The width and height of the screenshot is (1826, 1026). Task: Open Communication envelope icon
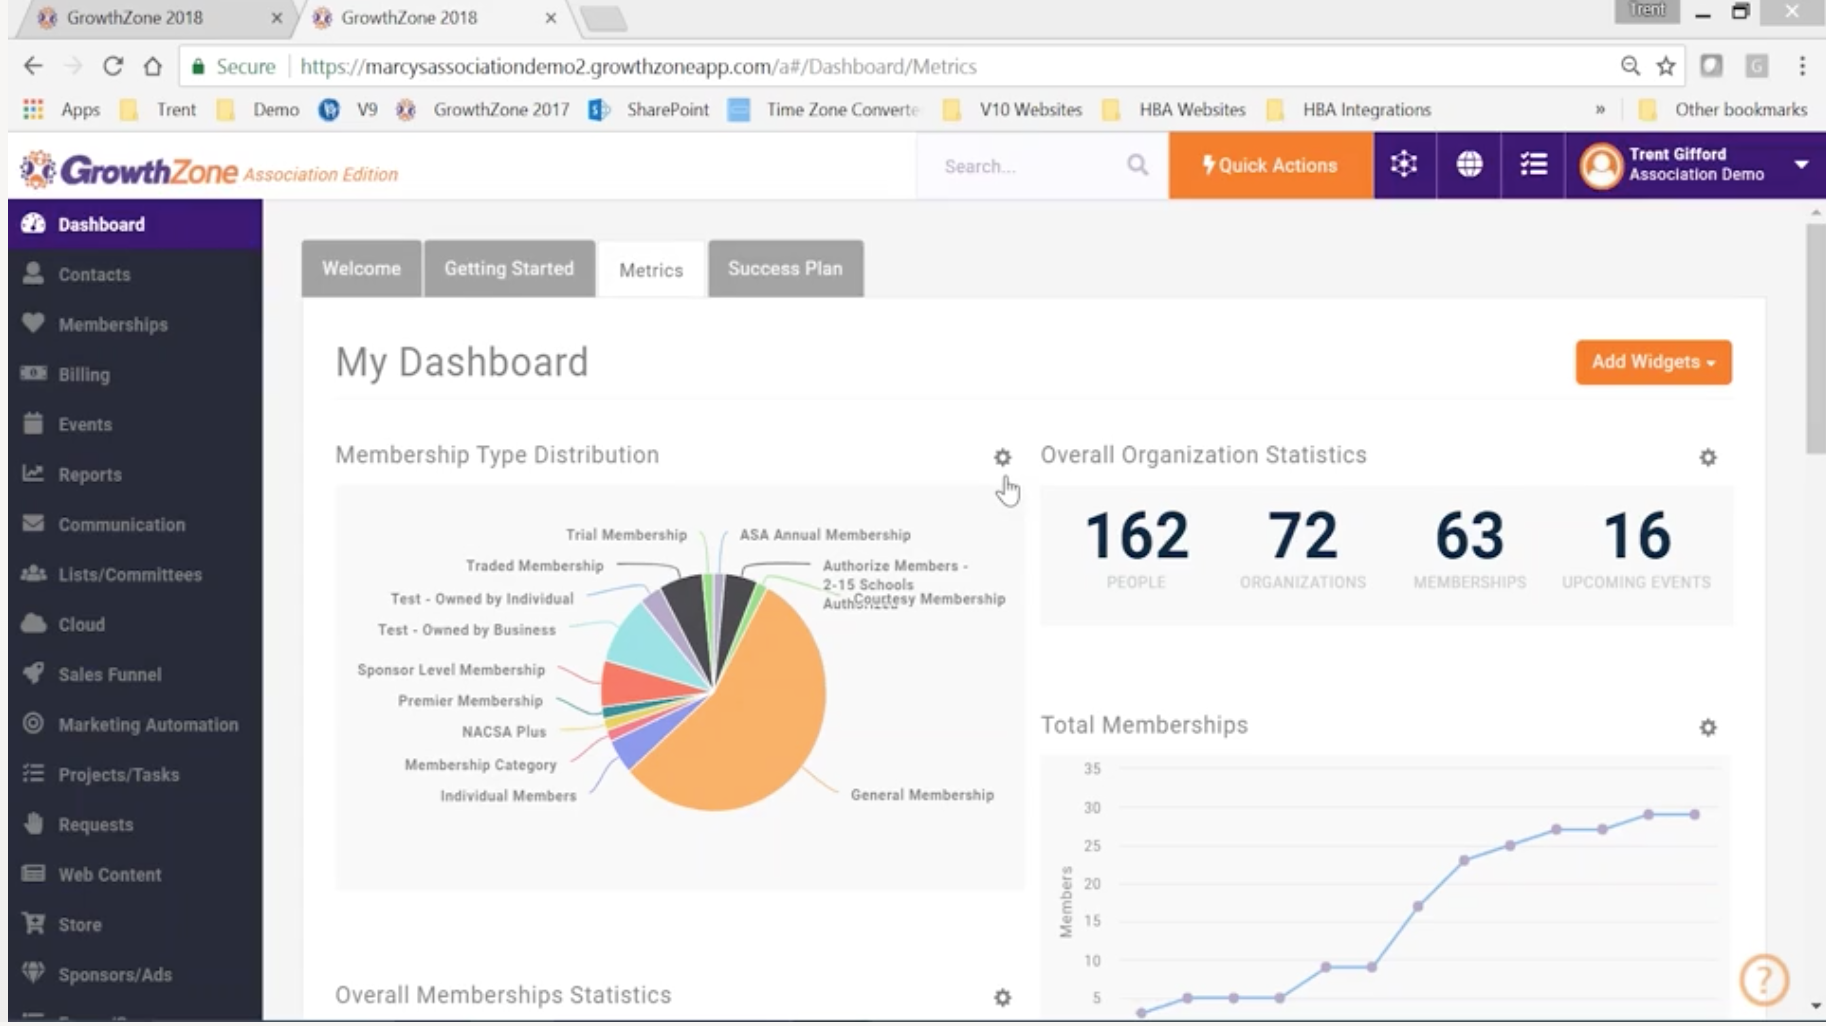33,523
